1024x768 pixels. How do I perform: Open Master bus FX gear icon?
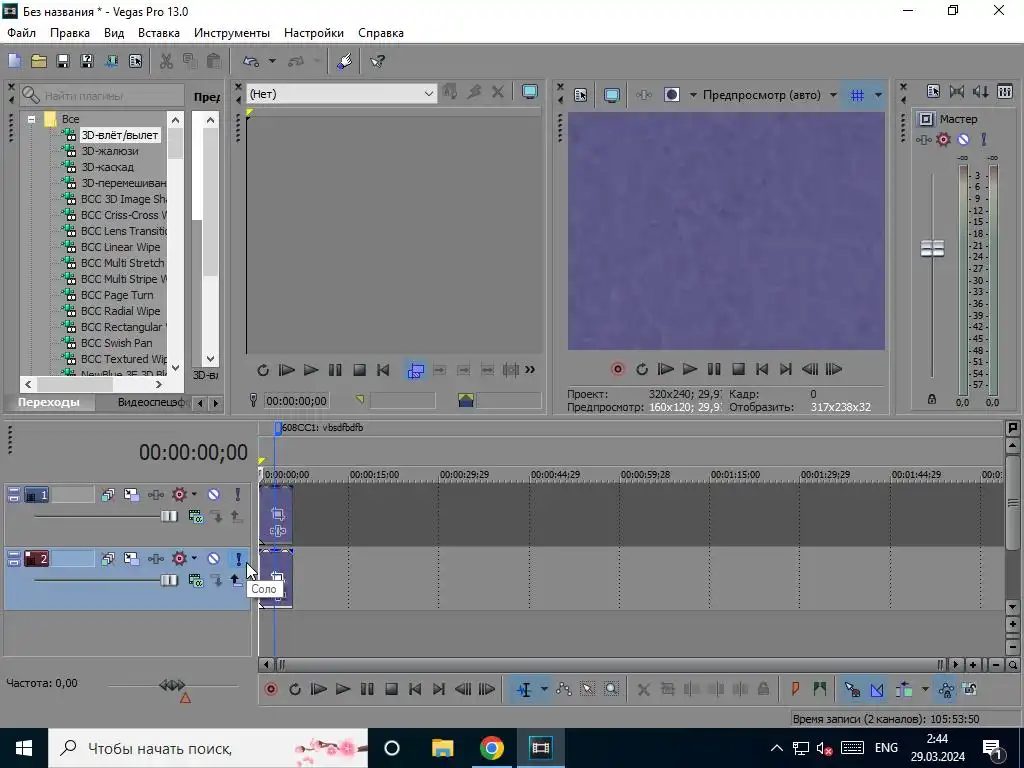click(943, 139)
